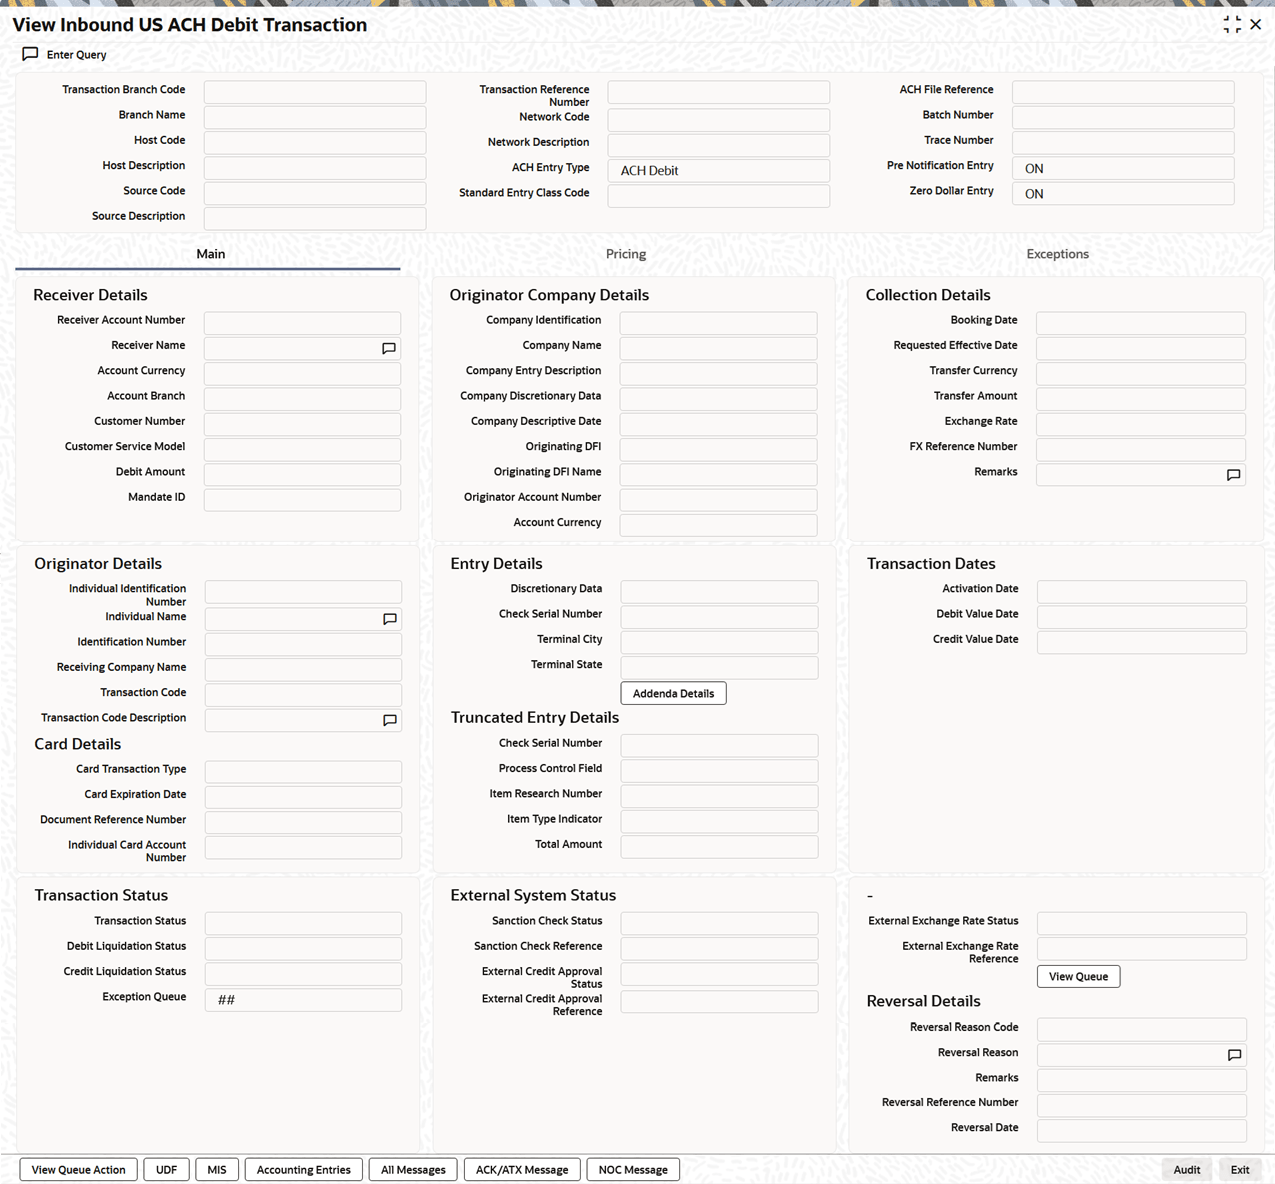
Task: Click Standard Entry Class Code field
Action: [x=719, y=195]
